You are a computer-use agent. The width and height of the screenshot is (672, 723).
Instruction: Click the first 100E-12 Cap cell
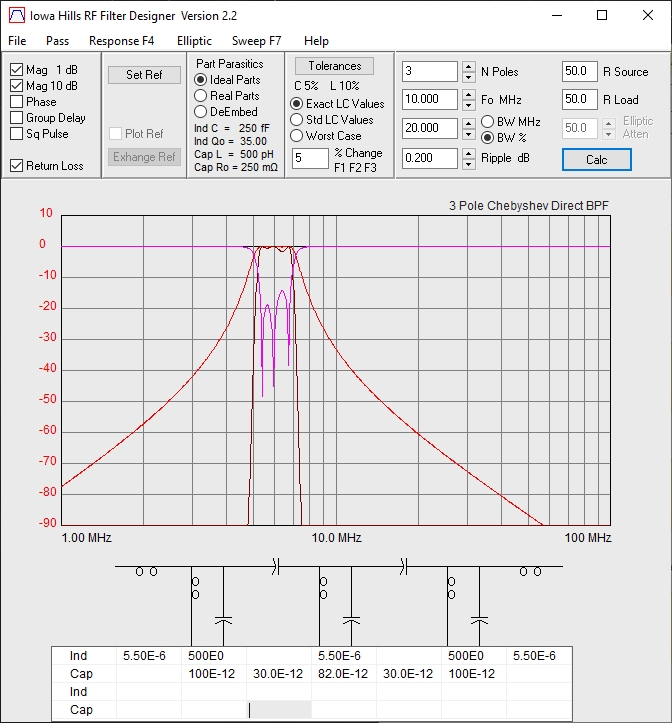coord(214,674)
